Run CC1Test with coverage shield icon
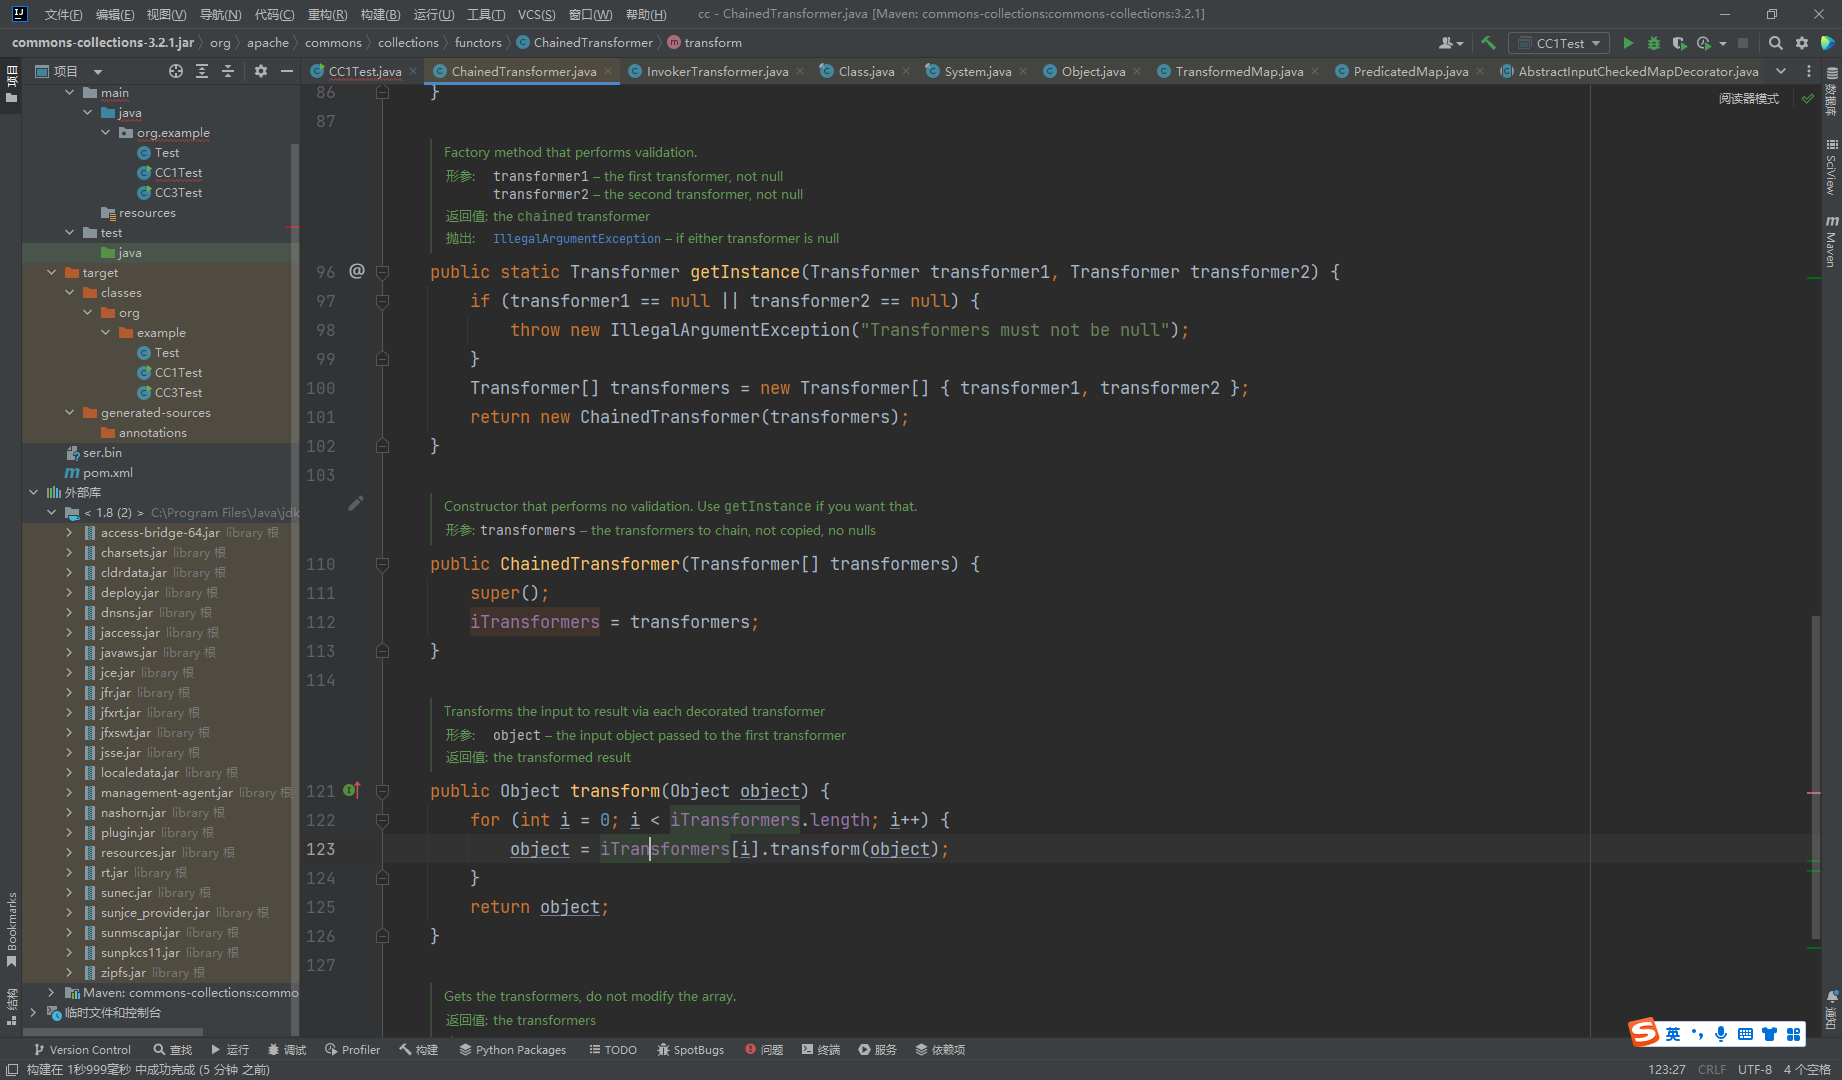The image size is (1842, 1080). pyautogui.click(x=1679, y=43)
